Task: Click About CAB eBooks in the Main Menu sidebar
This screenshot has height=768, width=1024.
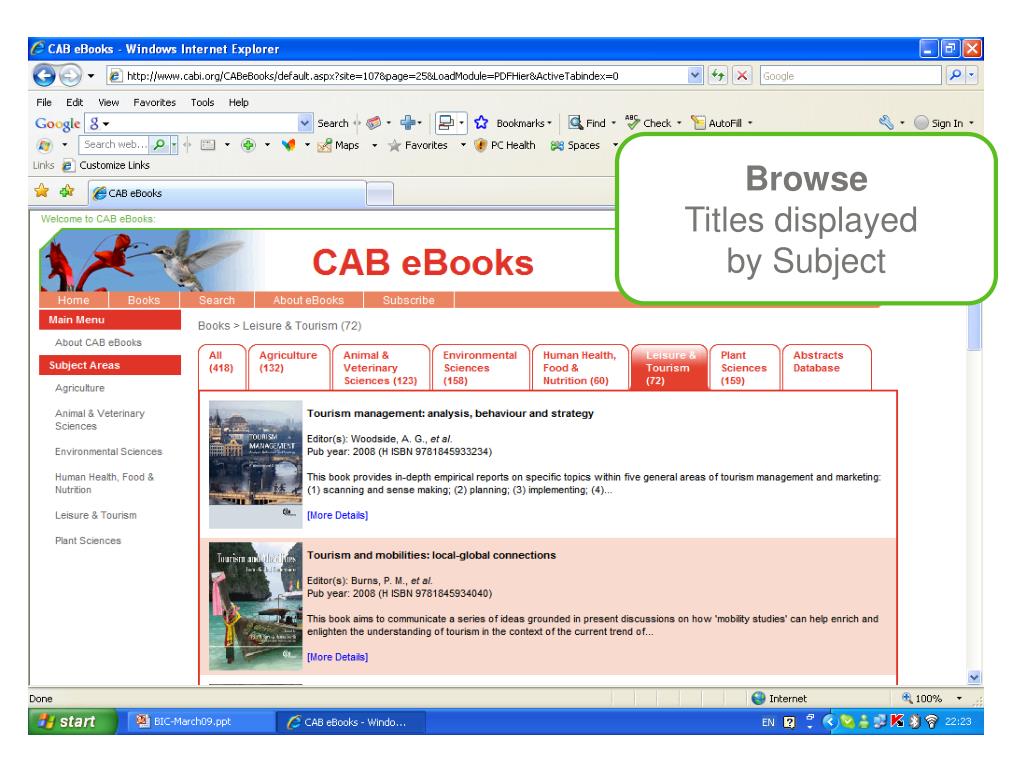Action: (x=98, y=342)
